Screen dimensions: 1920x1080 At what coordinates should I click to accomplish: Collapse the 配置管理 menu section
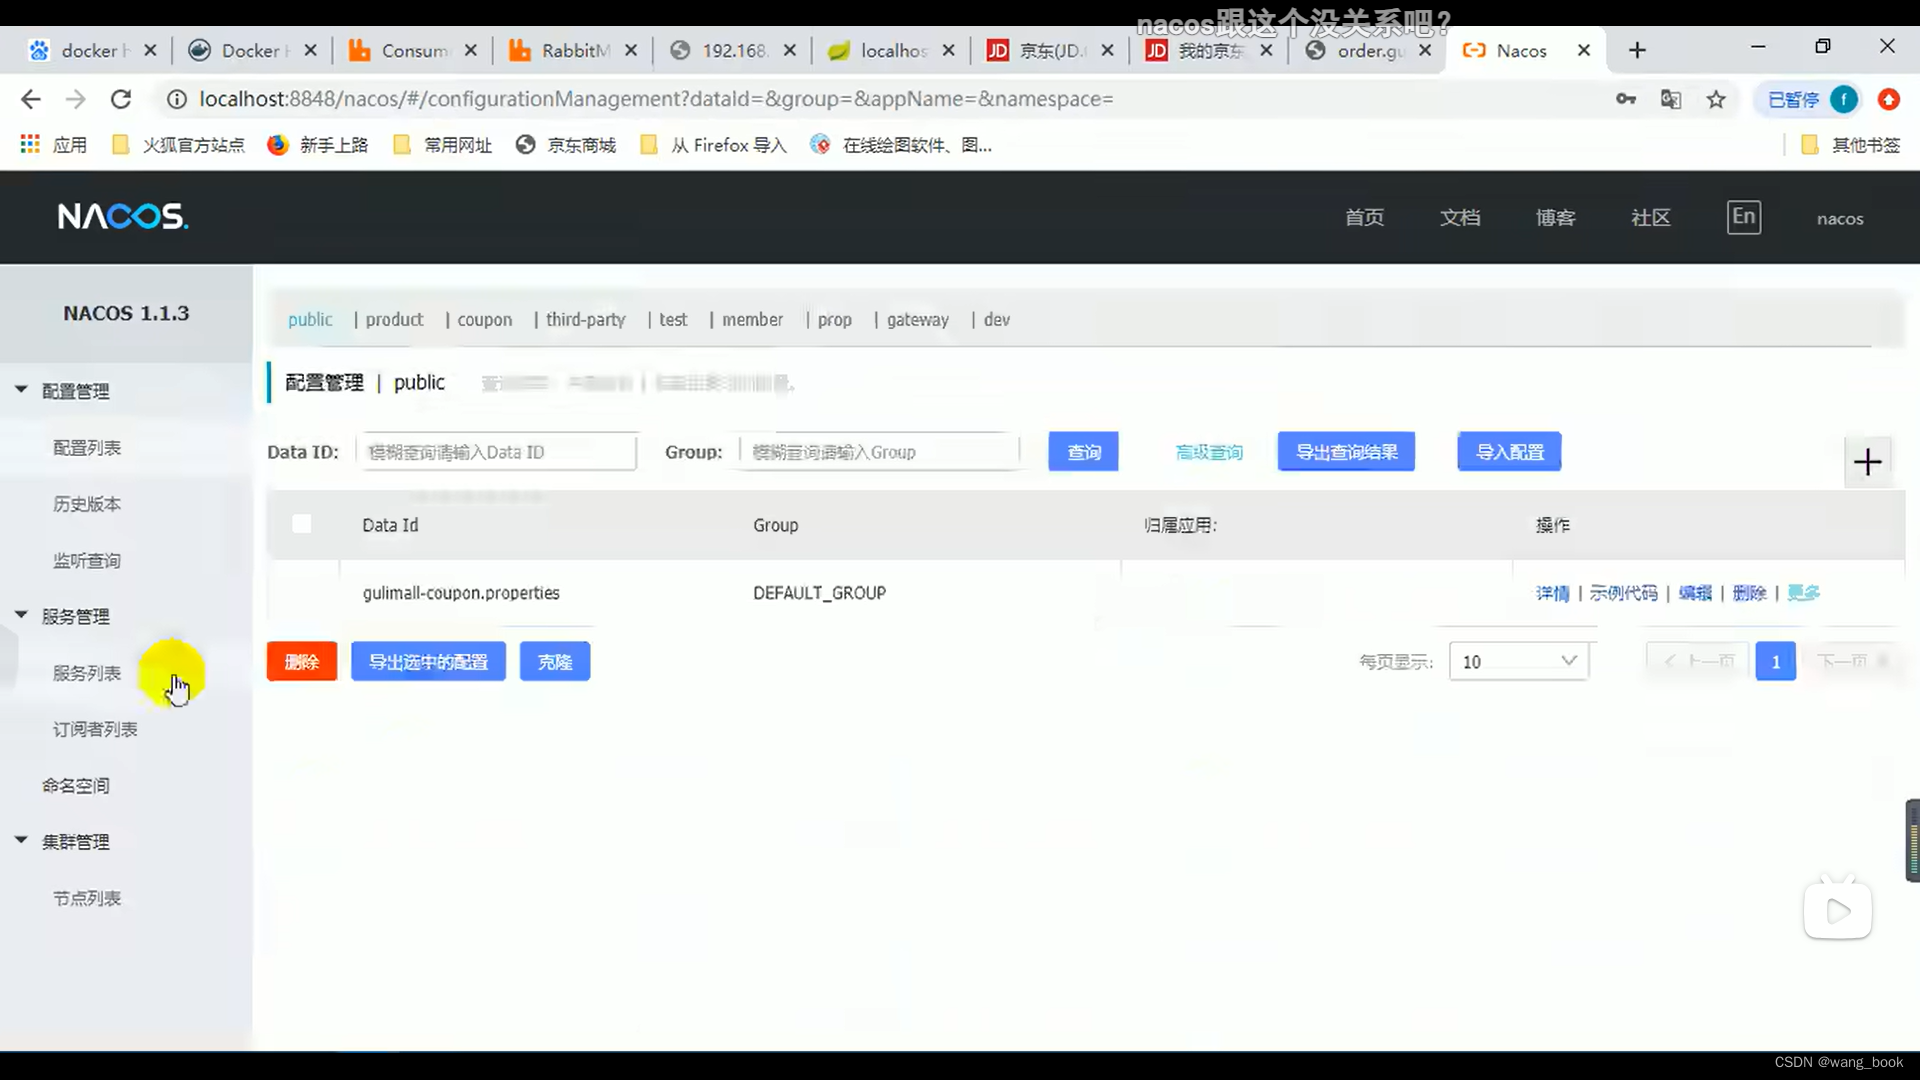click(21, 389)
